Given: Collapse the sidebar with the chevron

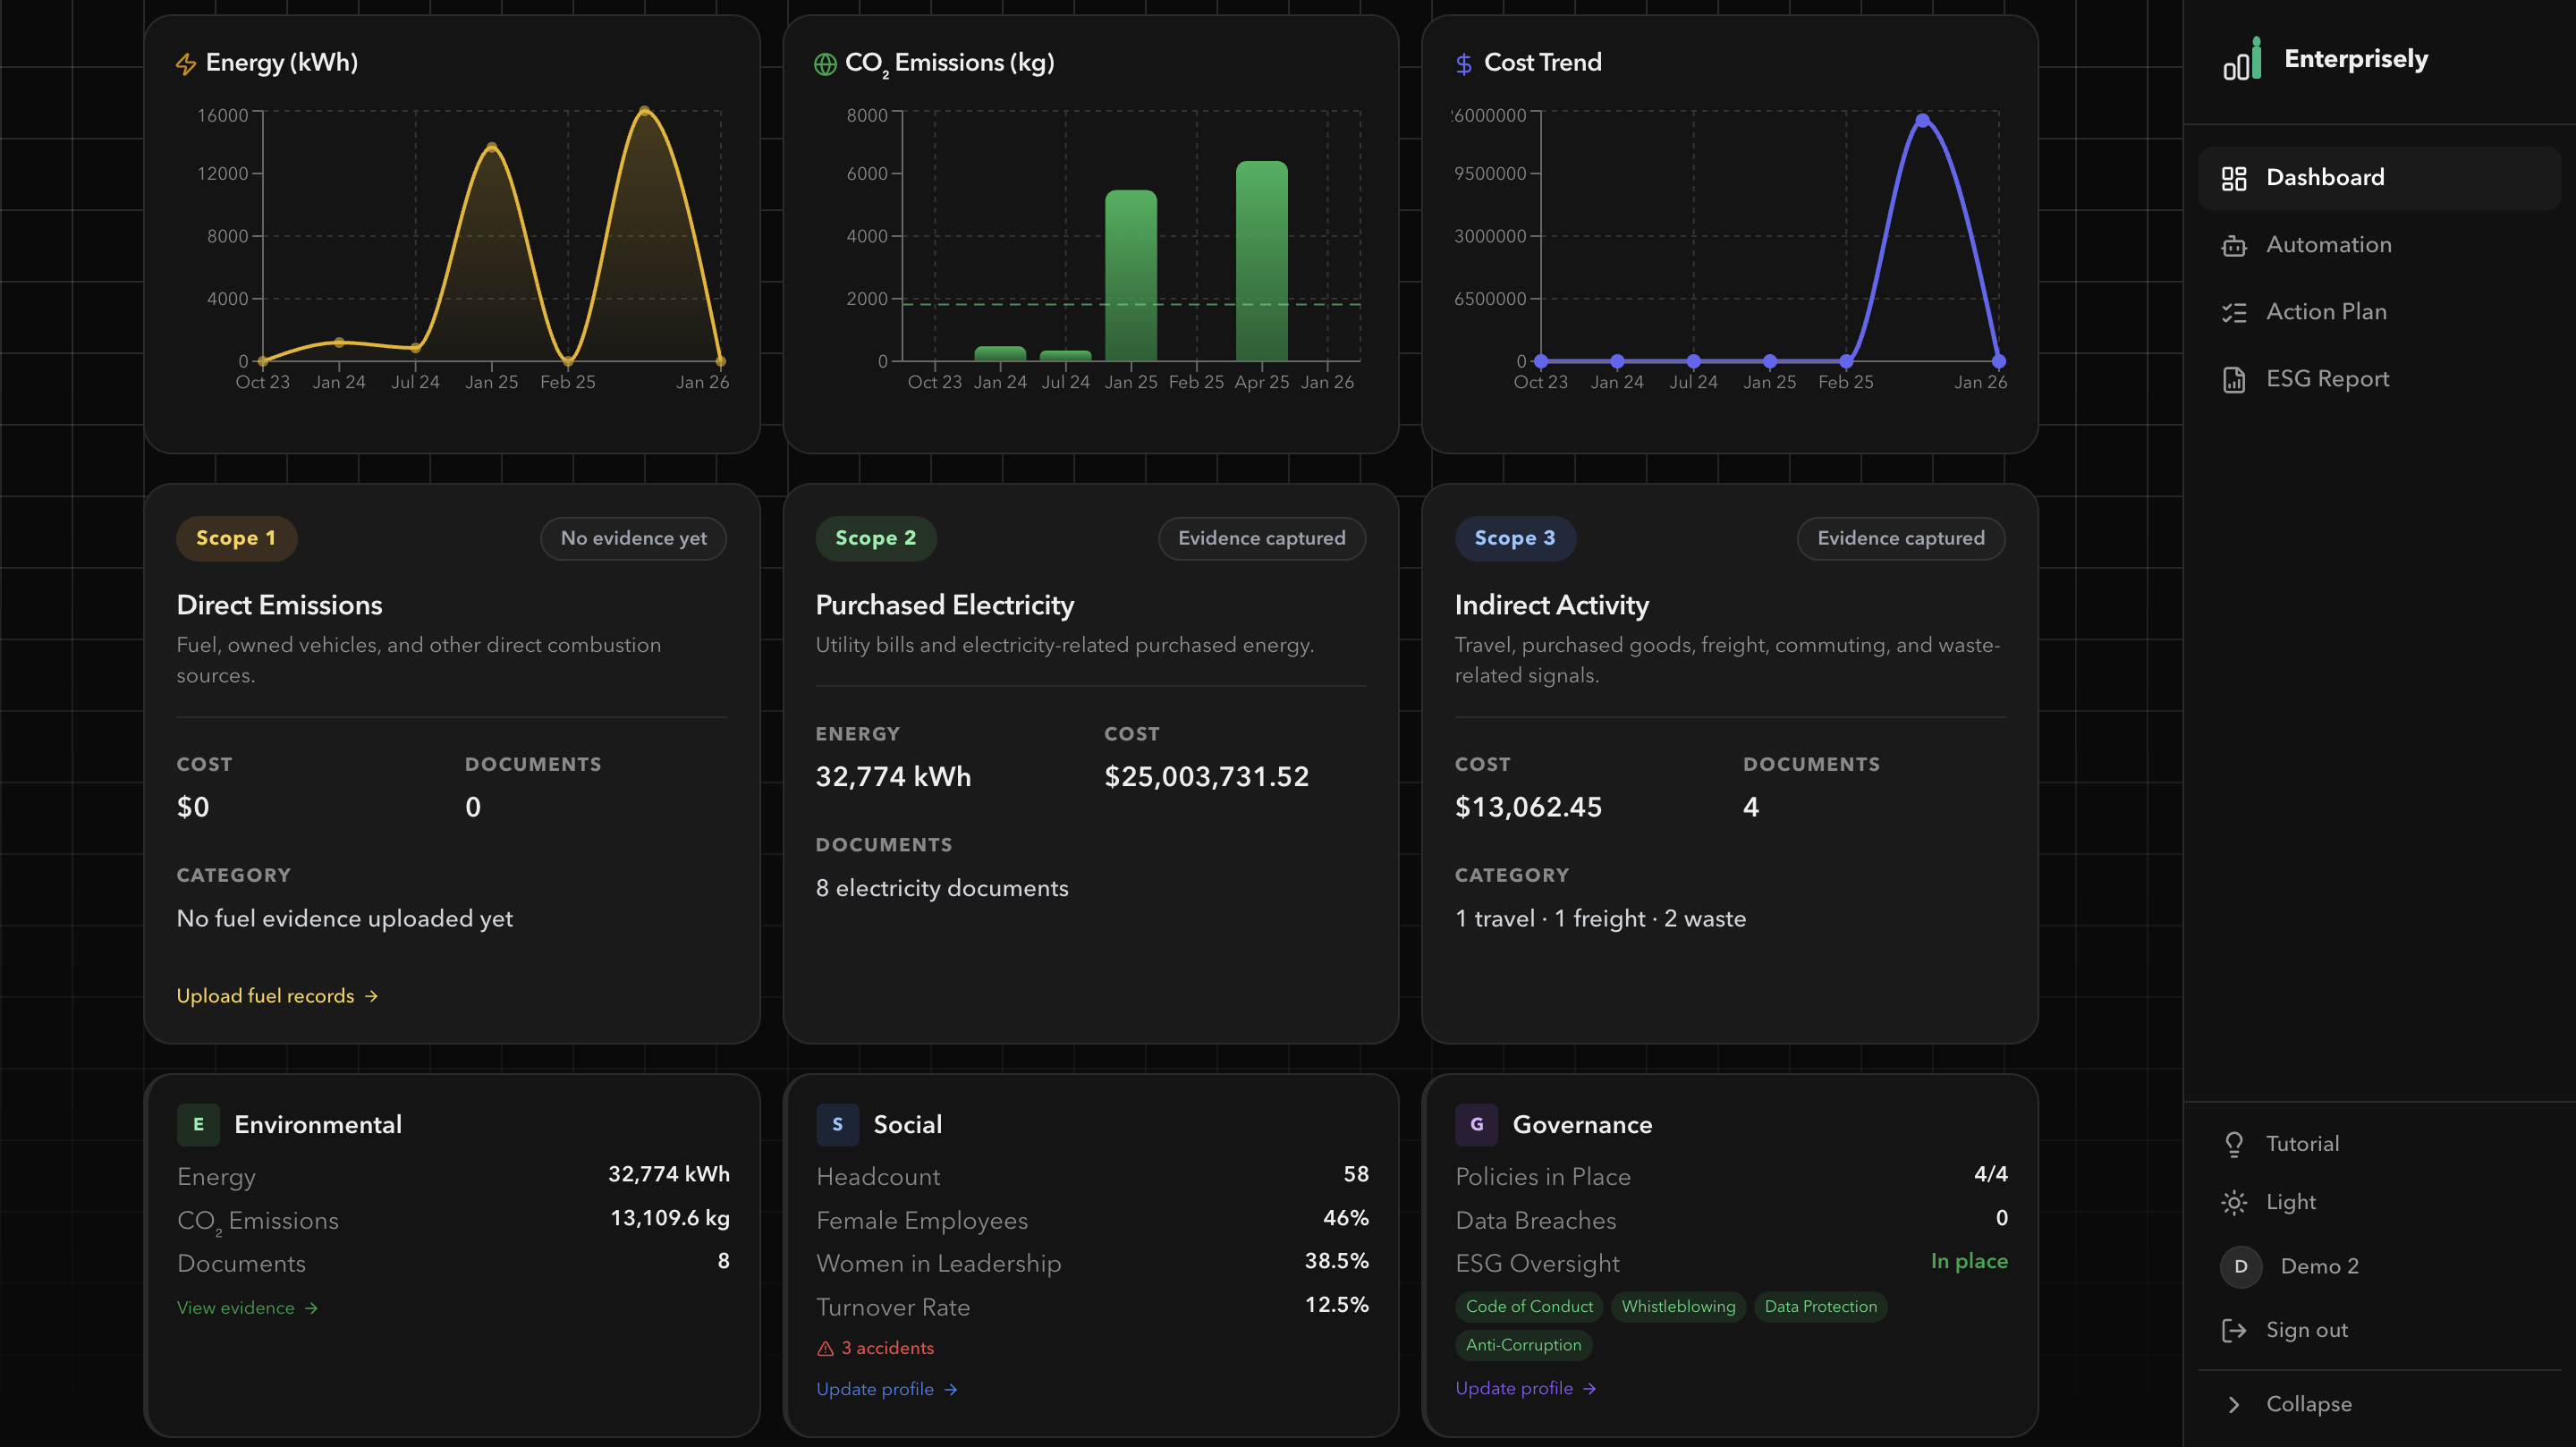Looking at the screenshot, I should [x=2233, y=1404].
